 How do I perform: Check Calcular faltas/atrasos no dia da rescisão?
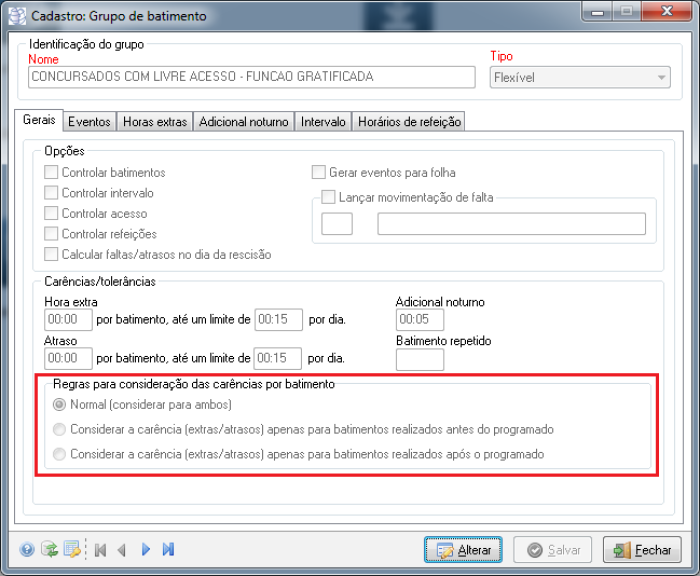pyautogui.click(x=52, y=255)
